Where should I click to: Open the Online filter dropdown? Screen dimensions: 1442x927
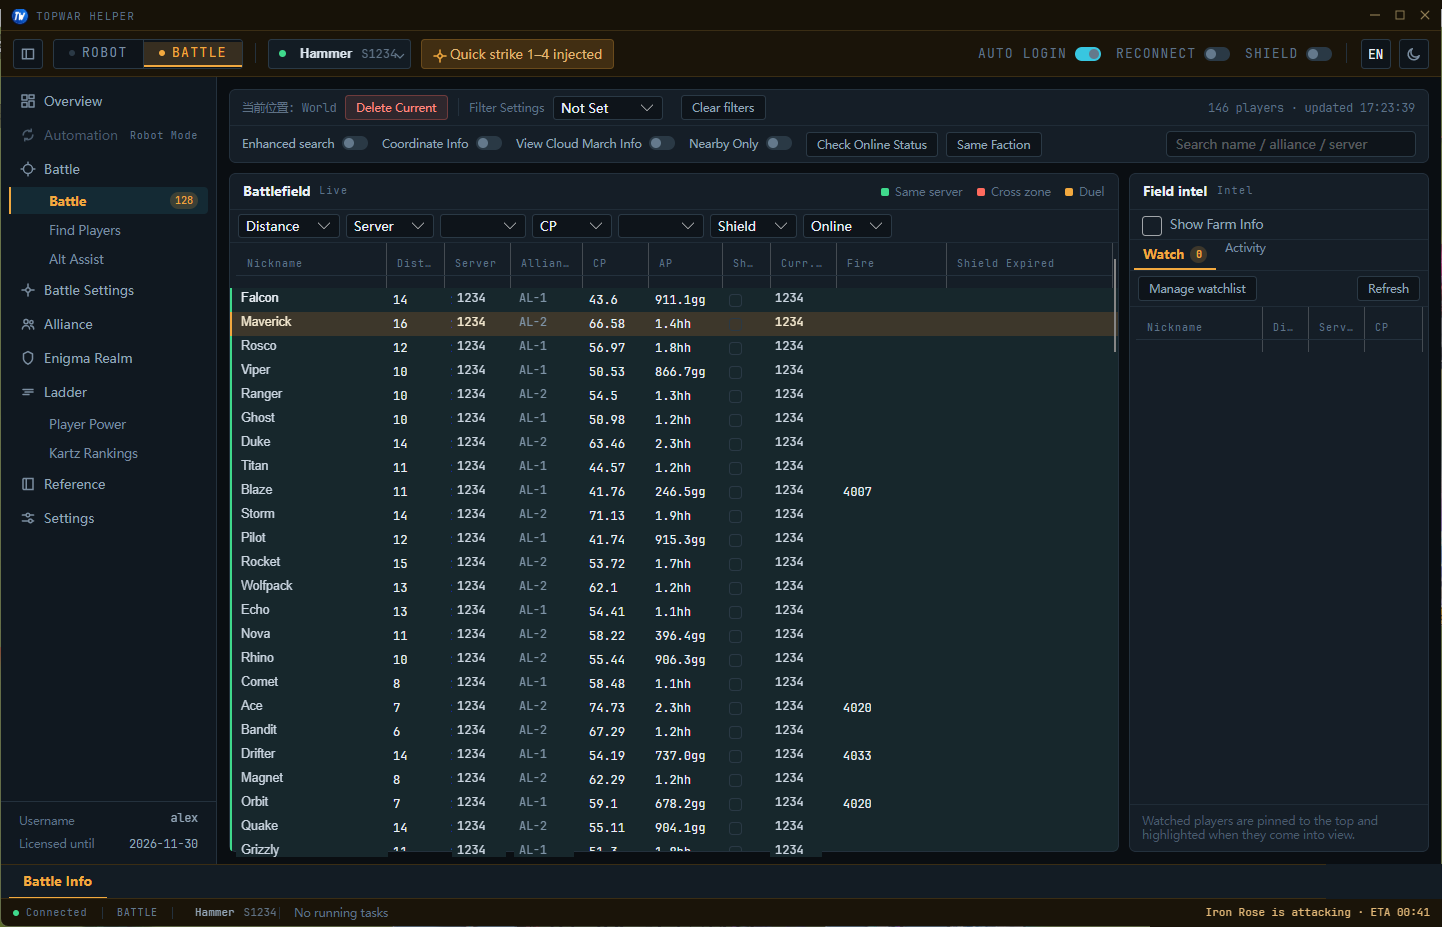click(847, 226)
